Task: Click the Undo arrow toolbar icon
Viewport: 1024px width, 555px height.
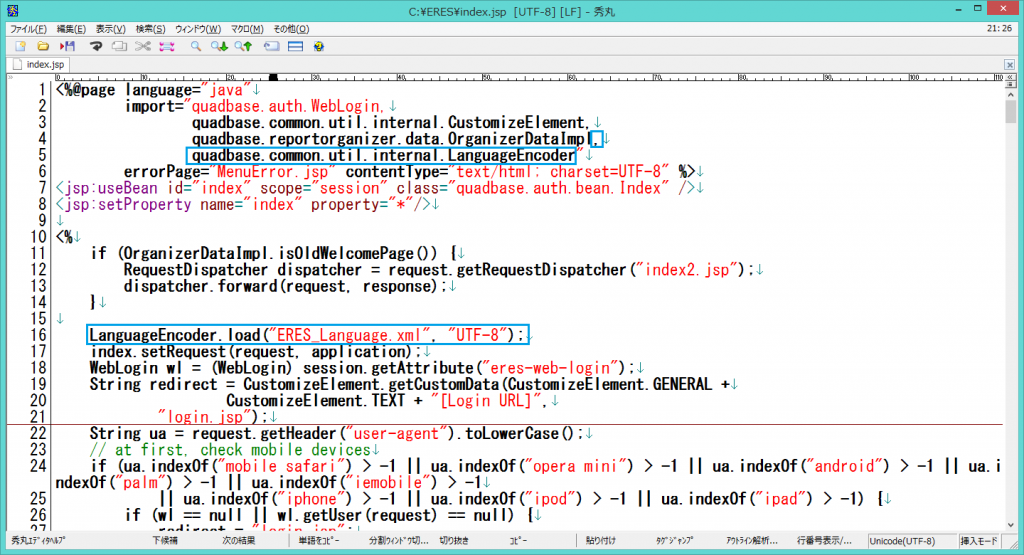Action: coord(97,46)
